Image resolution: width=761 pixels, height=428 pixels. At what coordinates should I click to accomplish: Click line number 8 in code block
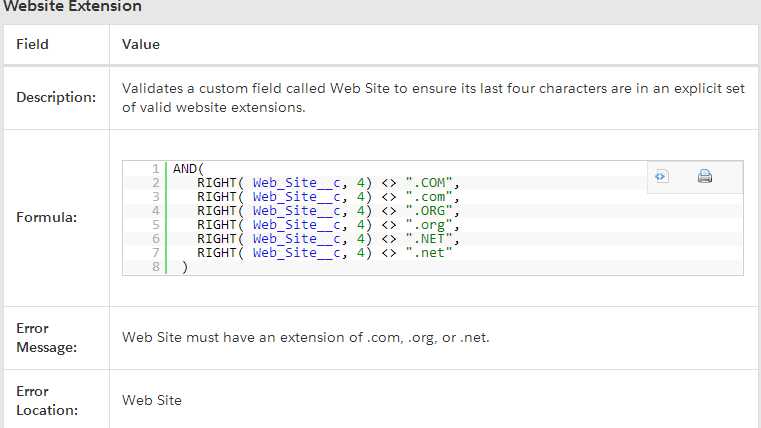(156, 267)
